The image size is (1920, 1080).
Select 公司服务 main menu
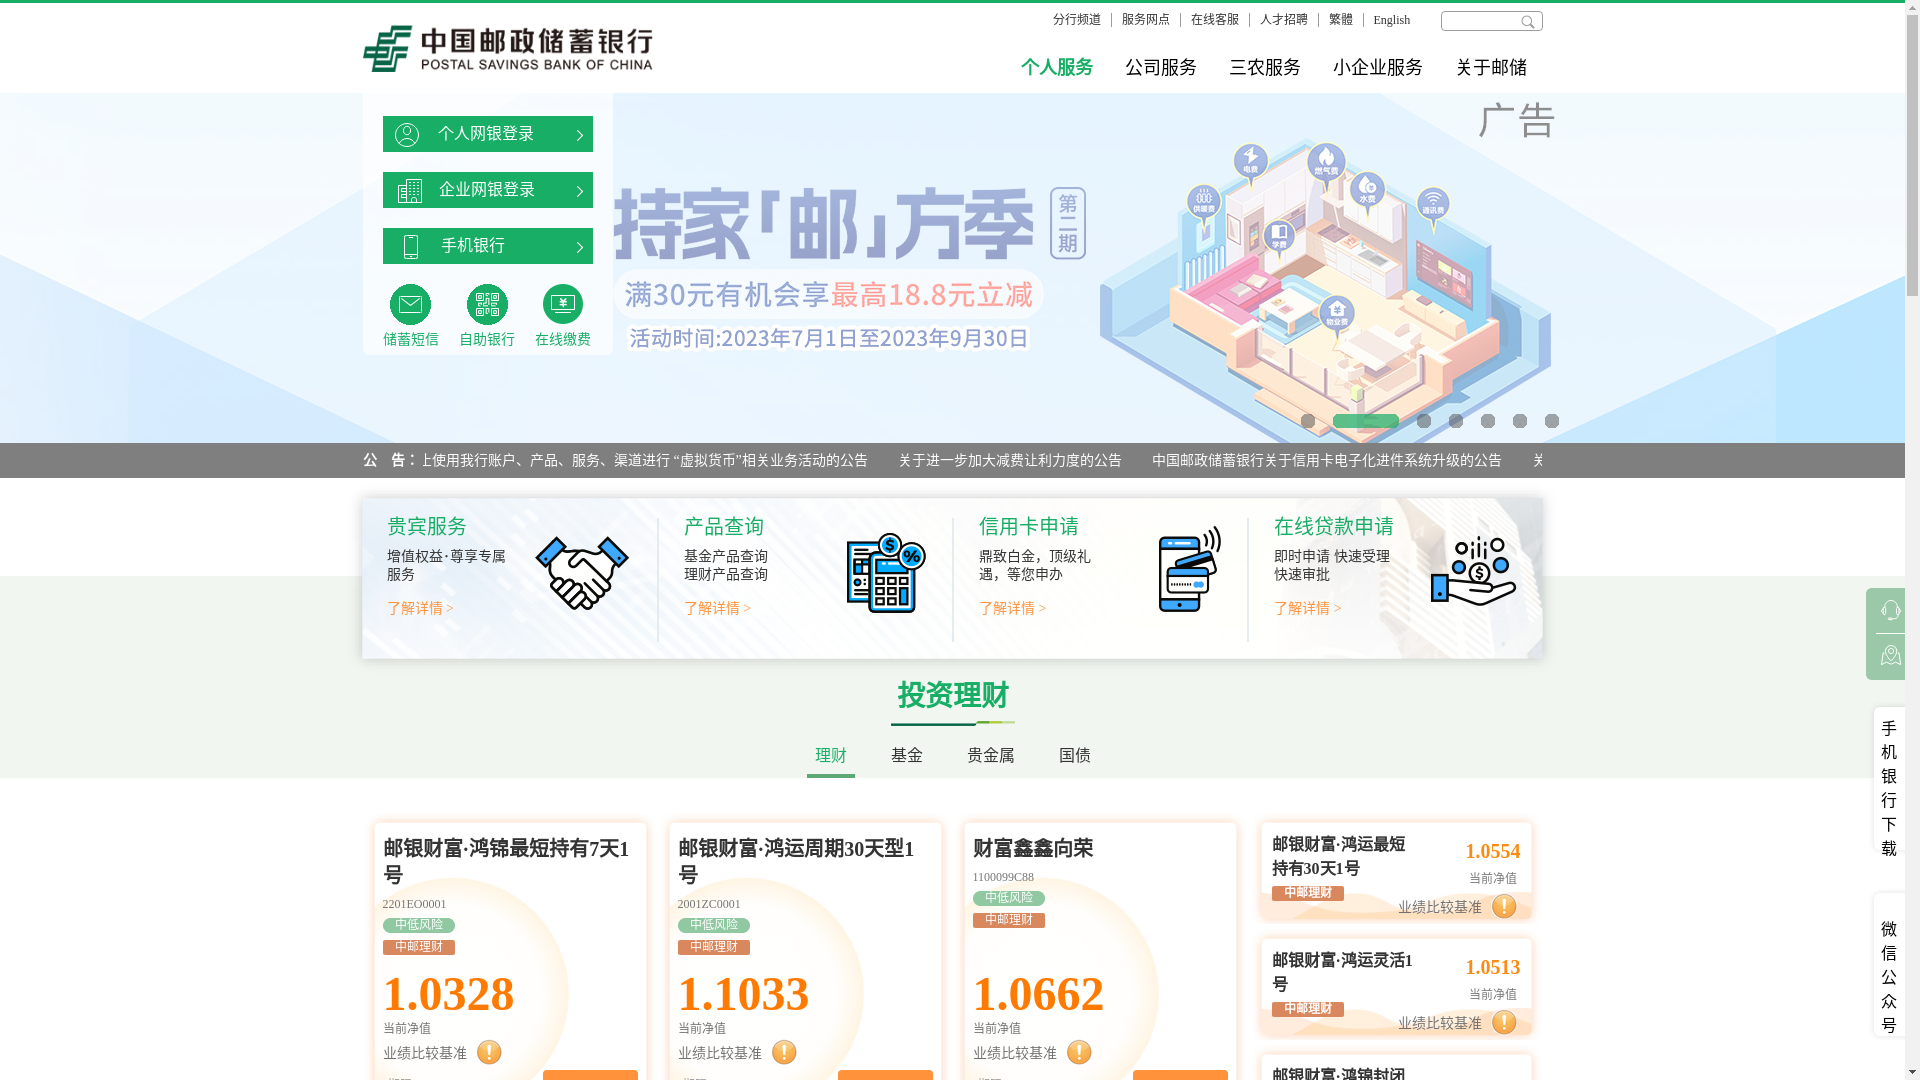coord(1161,67)
